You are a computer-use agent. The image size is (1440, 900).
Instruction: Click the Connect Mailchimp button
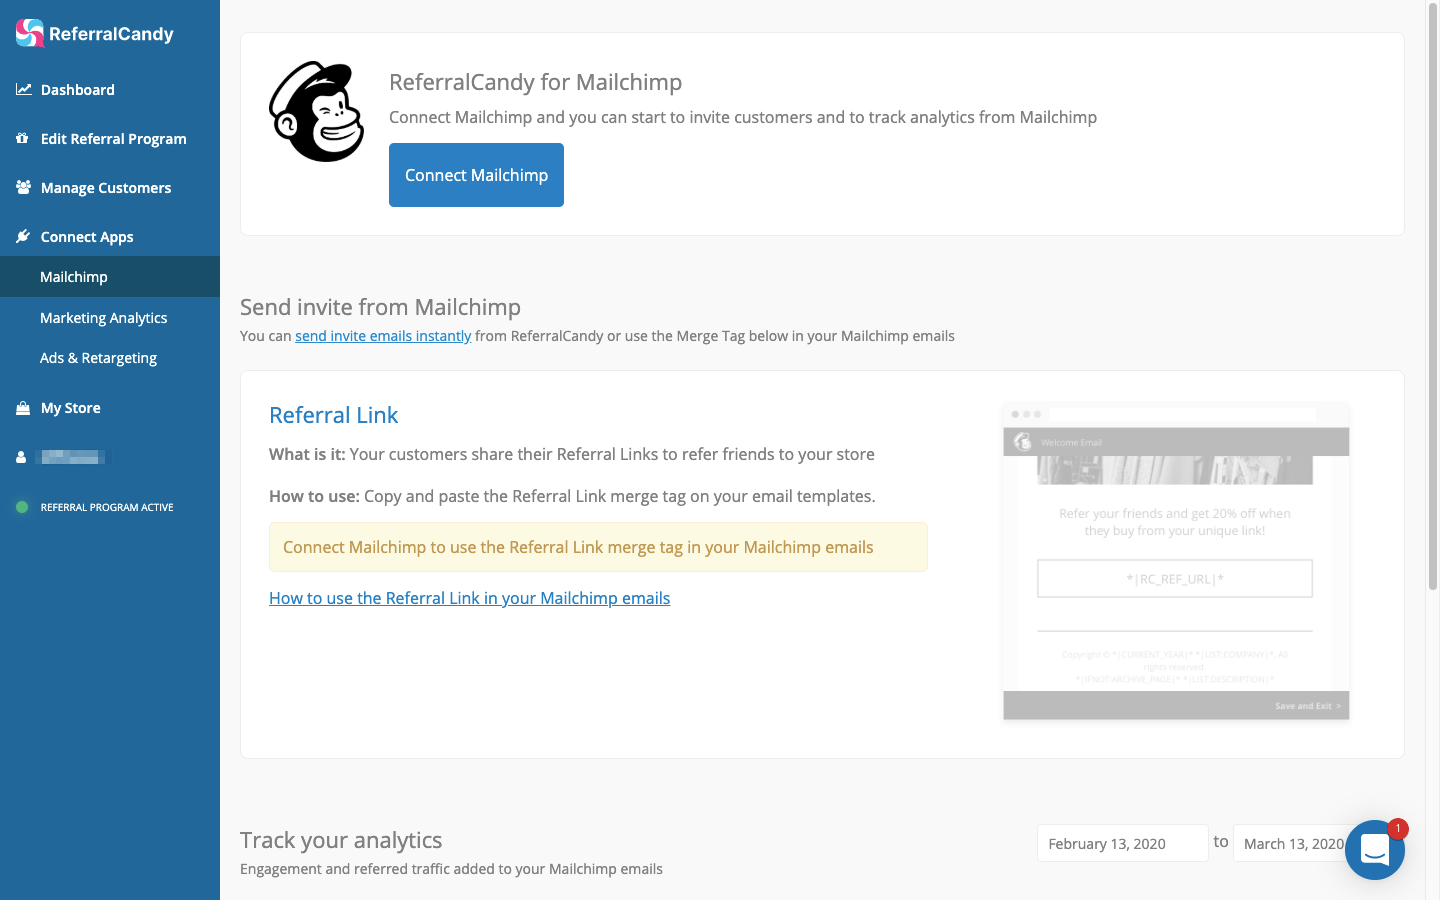pos(476,175)
